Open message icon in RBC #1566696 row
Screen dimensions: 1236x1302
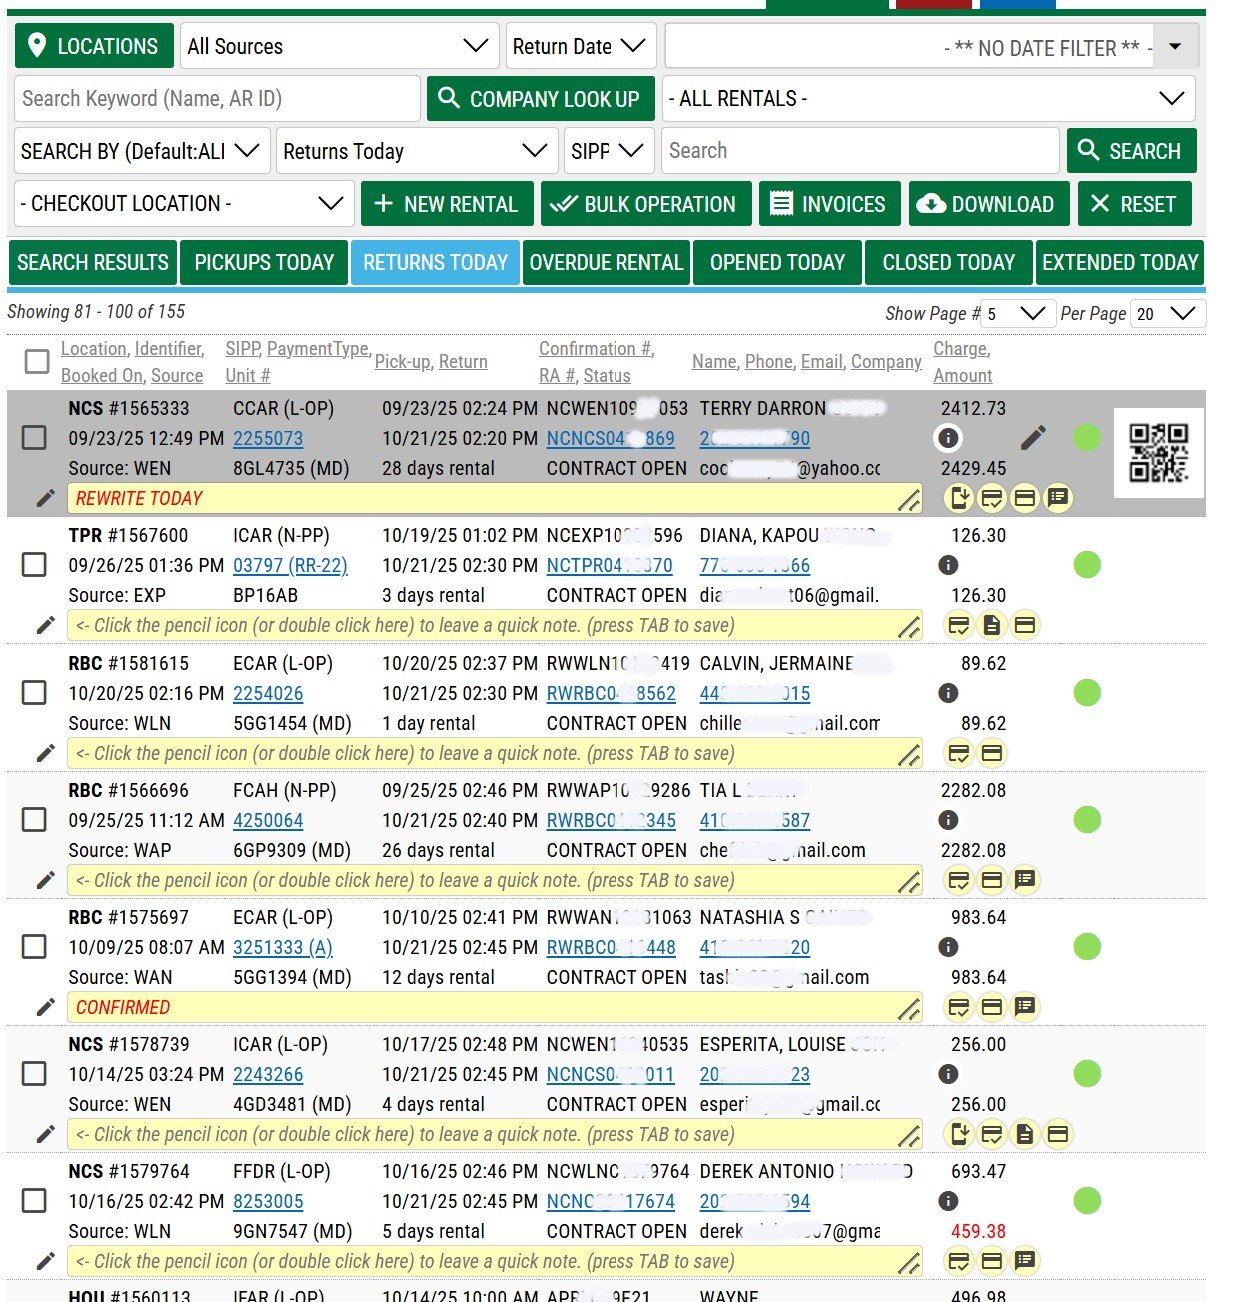(1024, 880)
